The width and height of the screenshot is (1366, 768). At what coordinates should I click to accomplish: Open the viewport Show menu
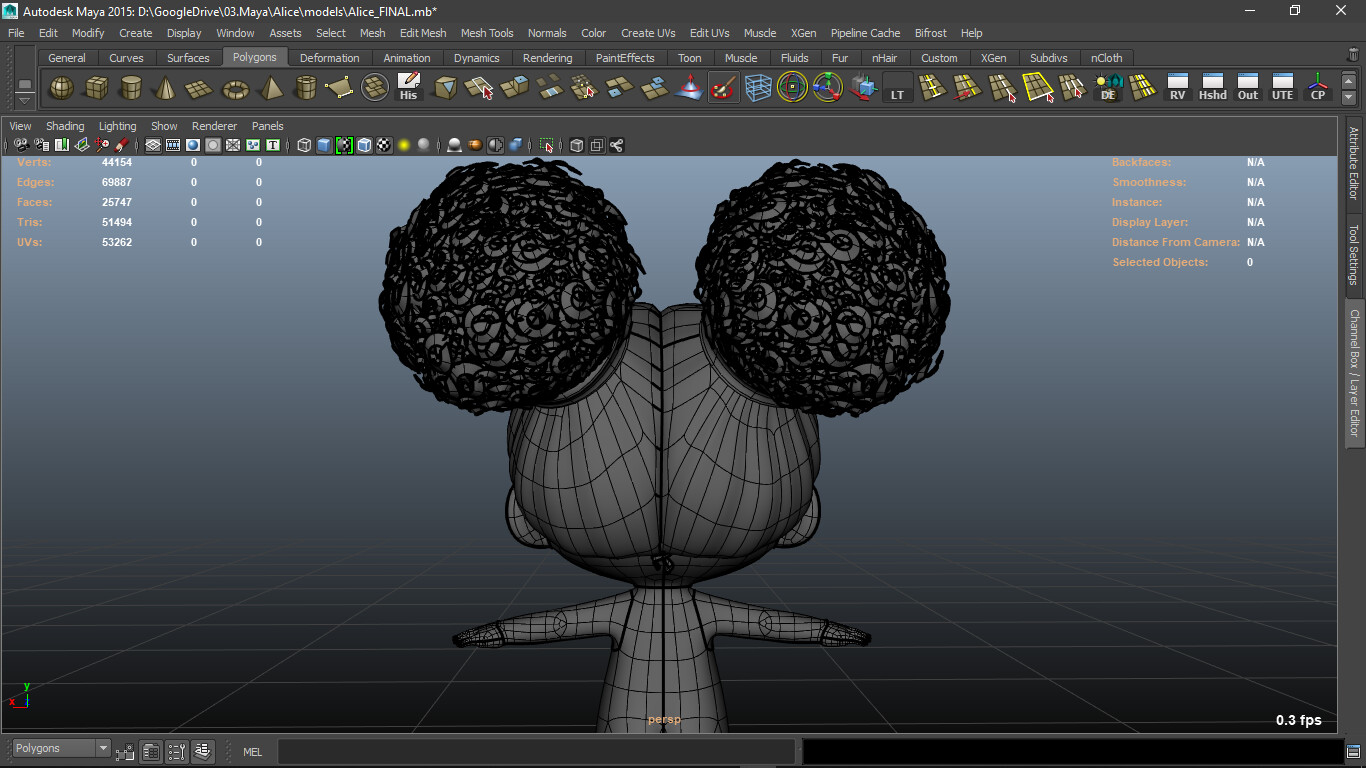tap(164, 126)
